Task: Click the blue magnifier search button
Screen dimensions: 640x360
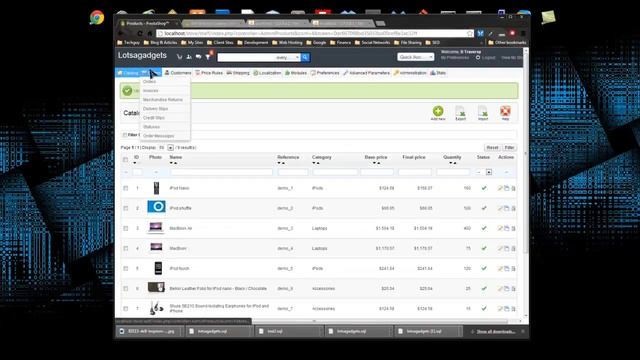Action: [305, 57]
